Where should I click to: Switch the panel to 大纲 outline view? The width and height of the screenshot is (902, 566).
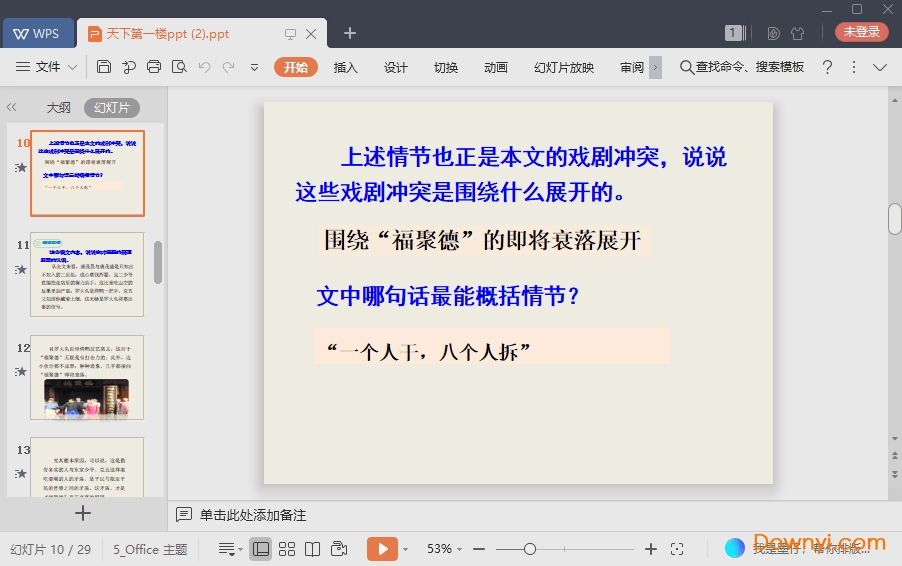point(58,108)
